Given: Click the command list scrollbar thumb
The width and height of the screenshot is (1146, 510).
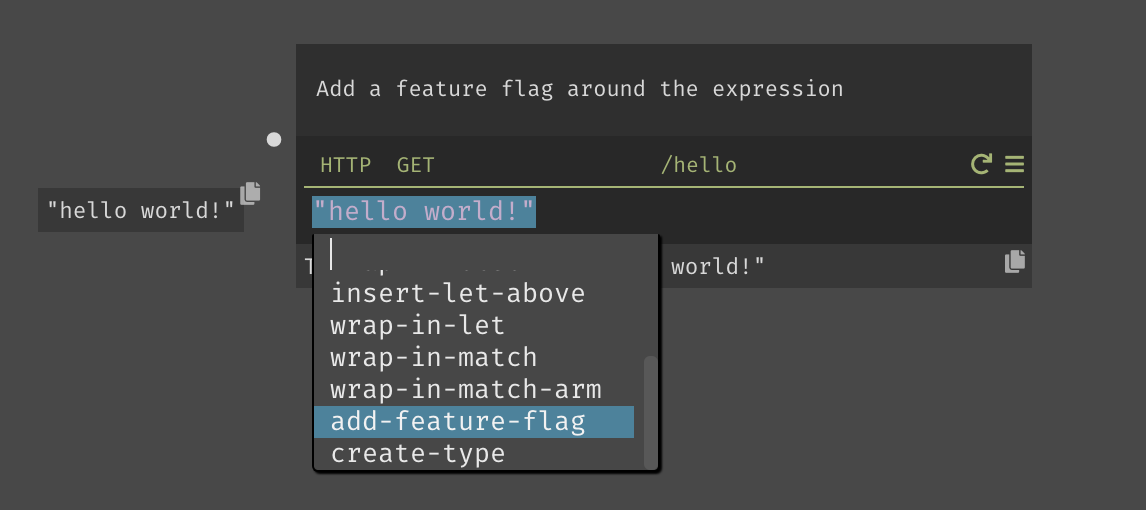Looking at the screenshot, I should pyautogui.click(x=650, y=413).
